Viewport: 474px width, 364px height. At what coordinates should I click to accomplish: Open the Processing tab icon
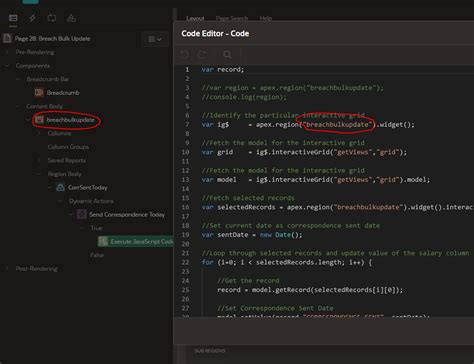[52, 18]
